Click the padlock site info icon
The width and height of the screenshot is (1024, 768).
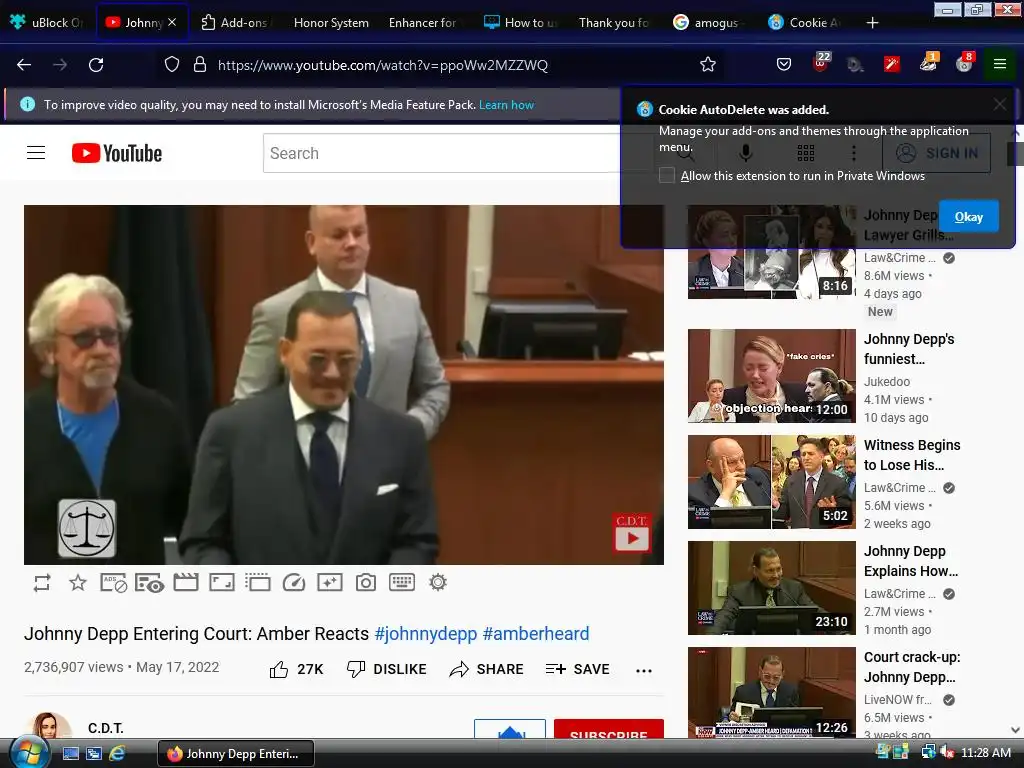(x=200, y=65)
